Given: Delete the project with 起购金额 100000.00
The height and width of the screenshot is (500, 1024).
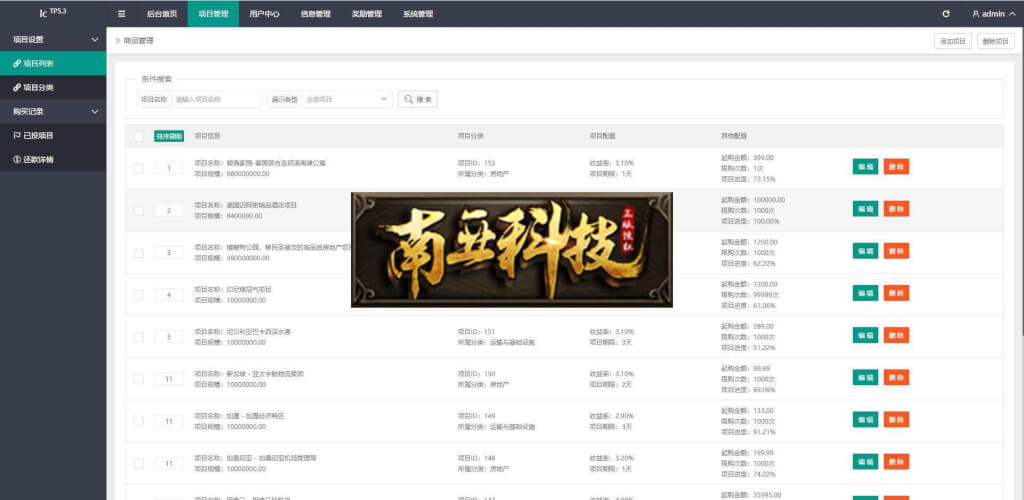Looking at the screenshot, I should [x=897, y=209].
